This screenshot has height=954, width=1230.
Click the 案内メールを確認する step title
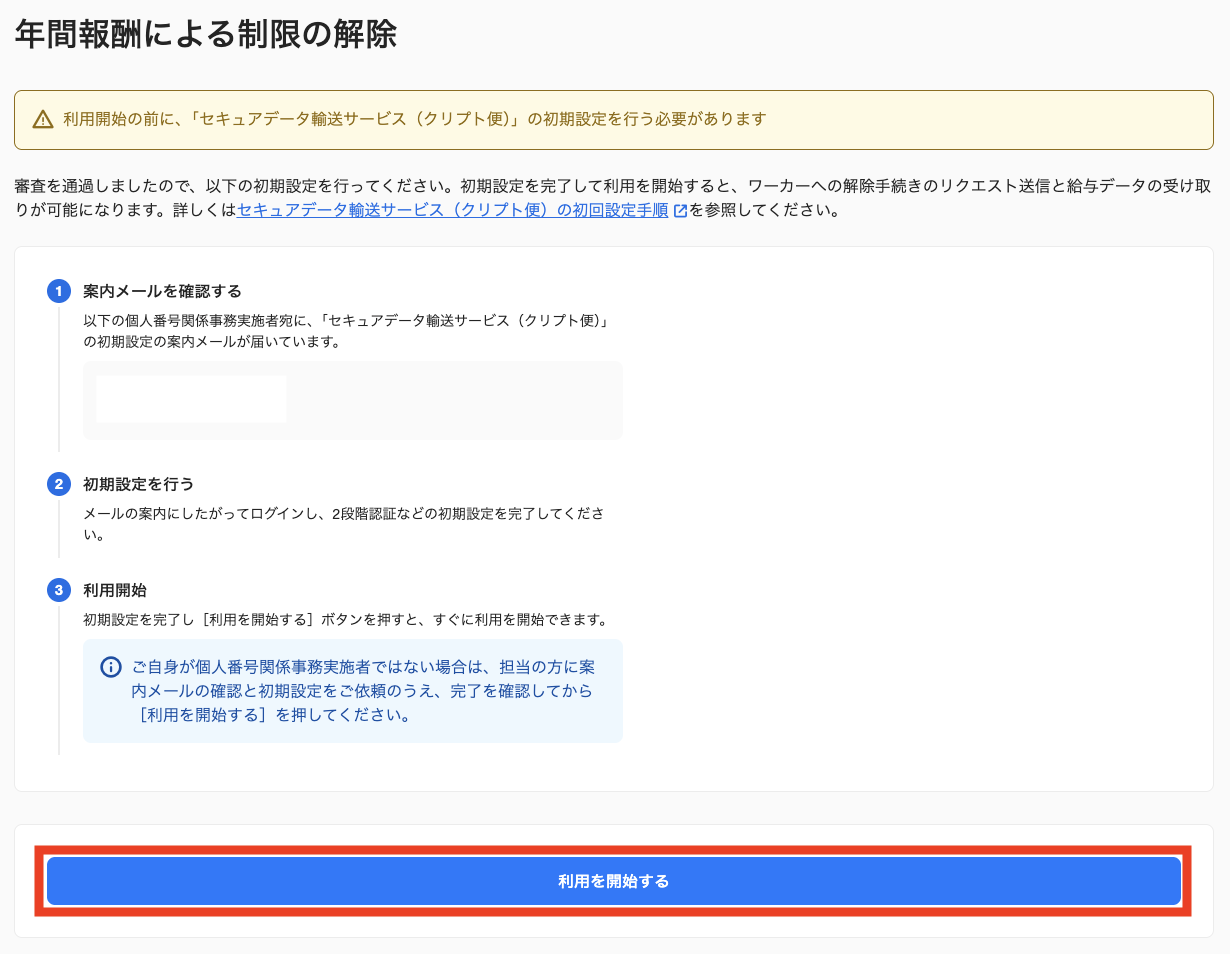pyautogui.click(x=162, y=291)
